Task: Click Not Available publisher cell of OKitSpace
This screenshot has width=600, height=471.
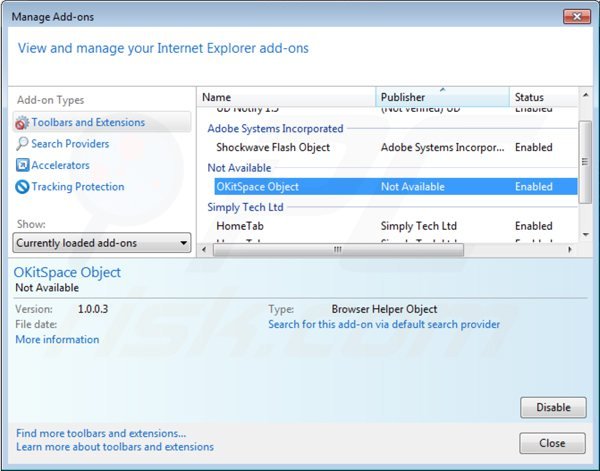Action: [412, 187]
